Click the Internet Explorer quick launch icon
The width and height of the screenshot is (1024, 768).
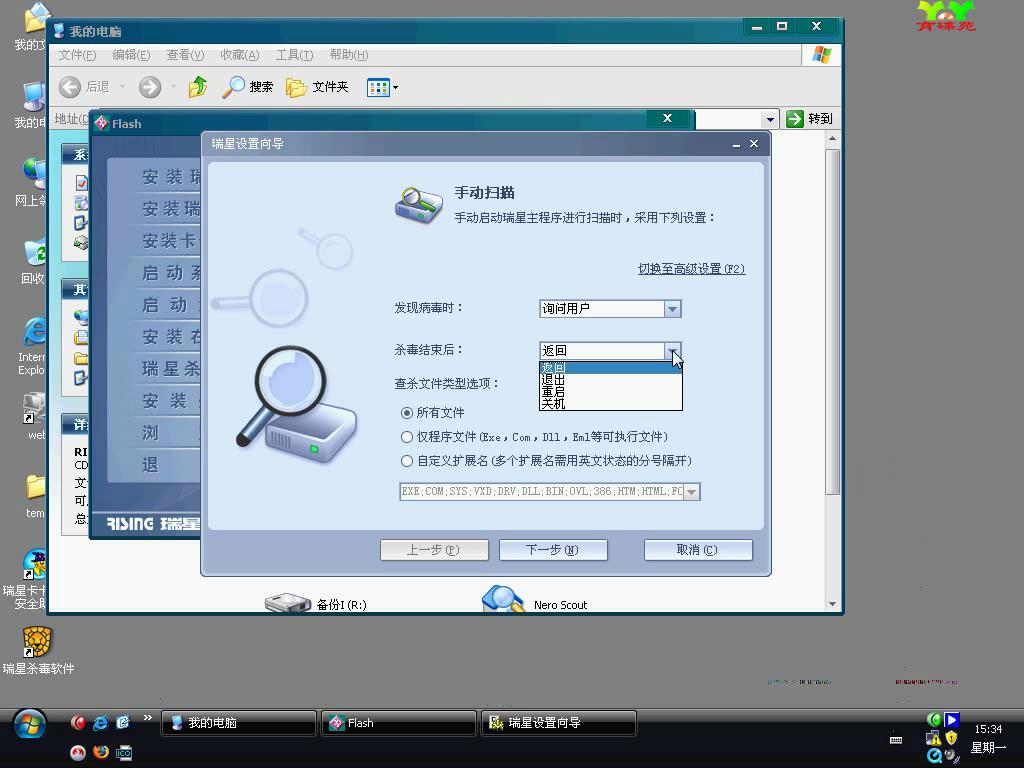coord(100,722)
